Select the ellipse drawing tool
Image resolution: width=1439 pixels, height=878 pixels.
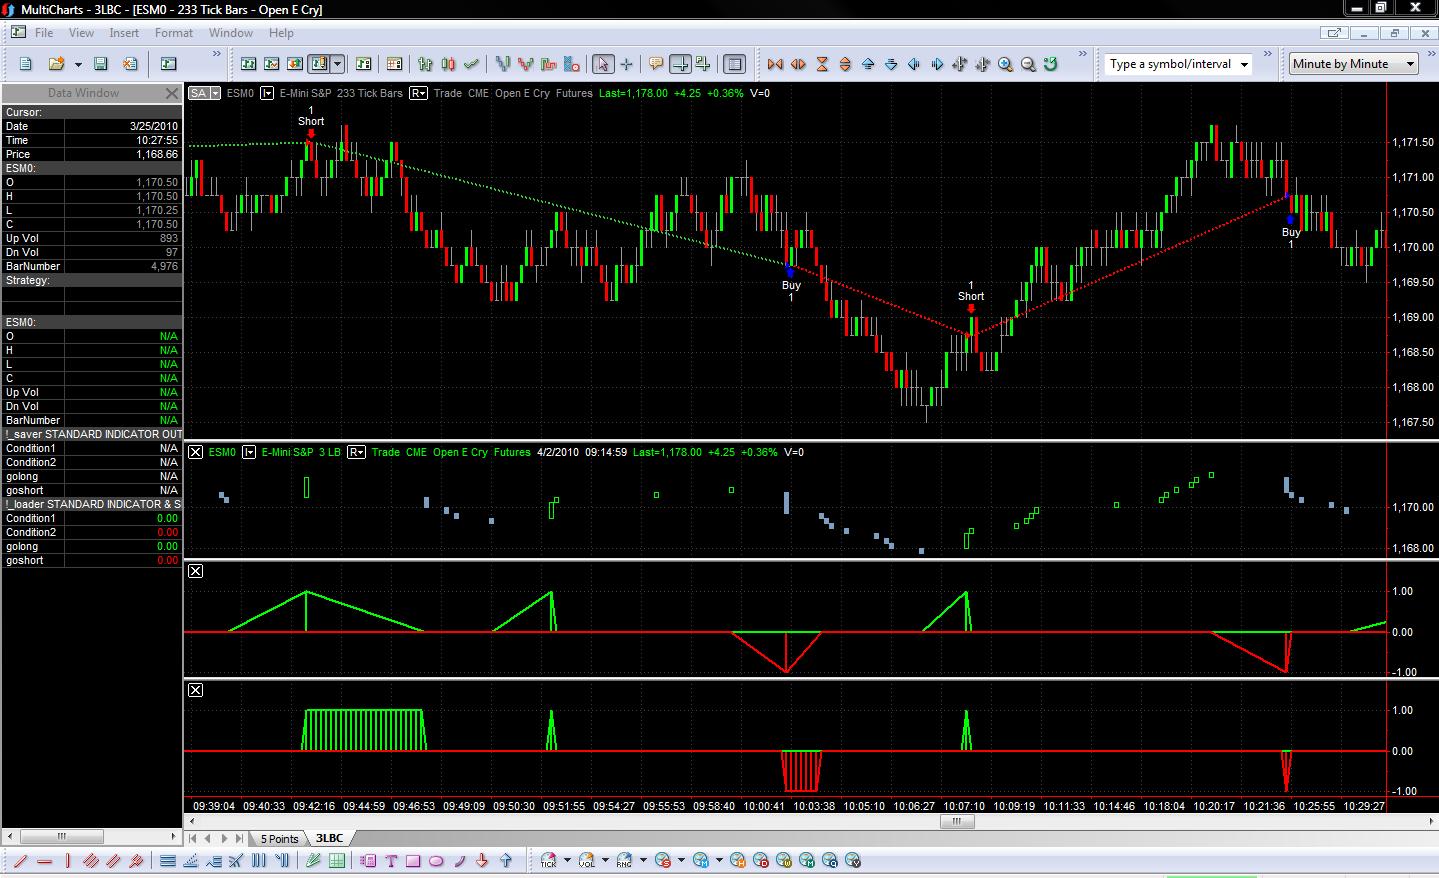436,860
